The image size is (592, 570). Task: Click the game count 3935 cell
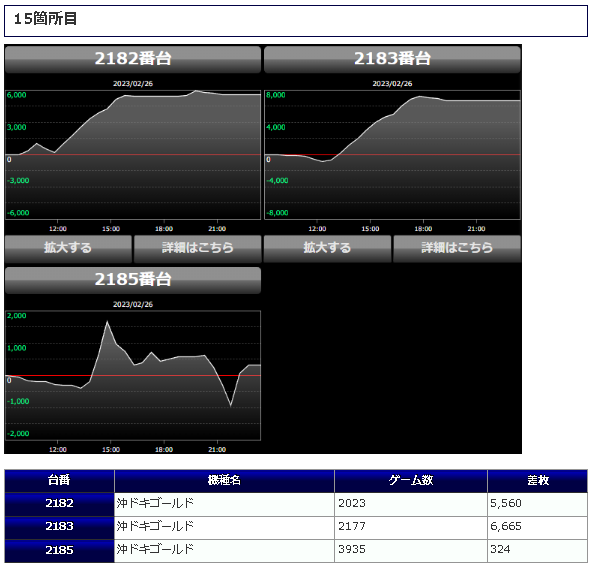(411, 550)
